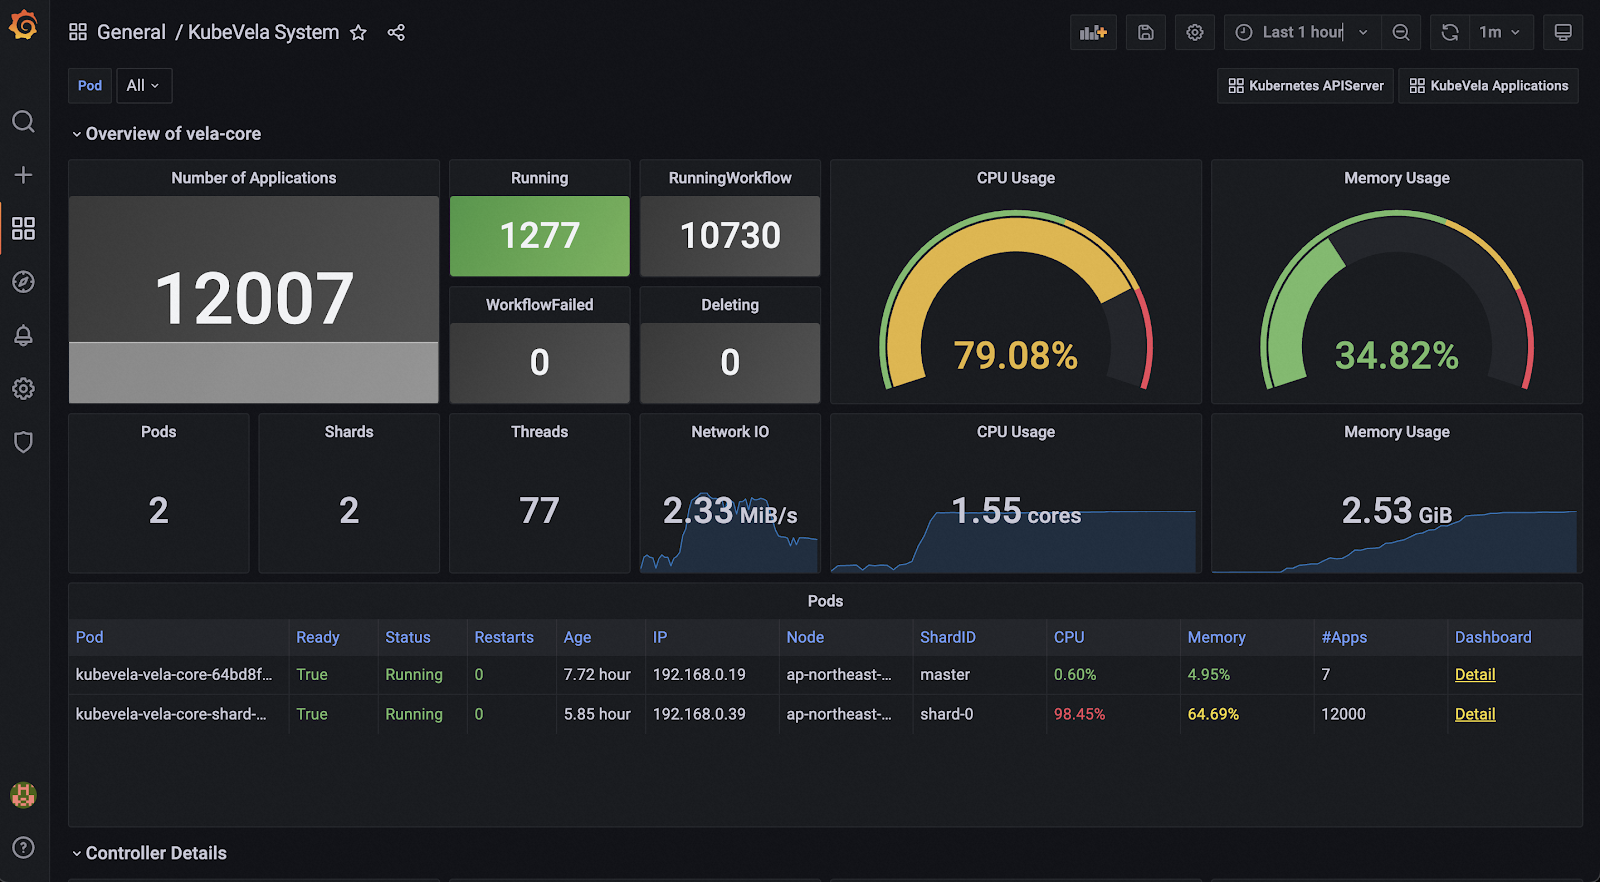
Task: Open the 1m refresh interval dropdown
Action: (1500, 32)
